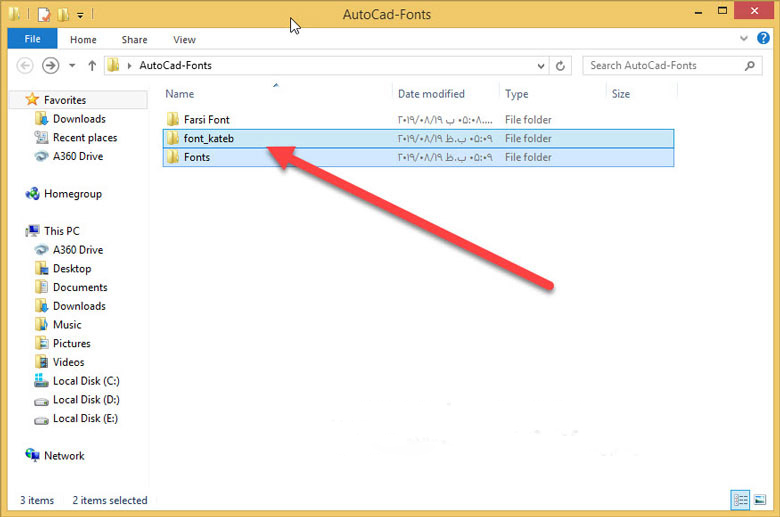Click AutoCad-Fonts in the address bar
This screenshot has height=517, width=780.
(175, 65)
